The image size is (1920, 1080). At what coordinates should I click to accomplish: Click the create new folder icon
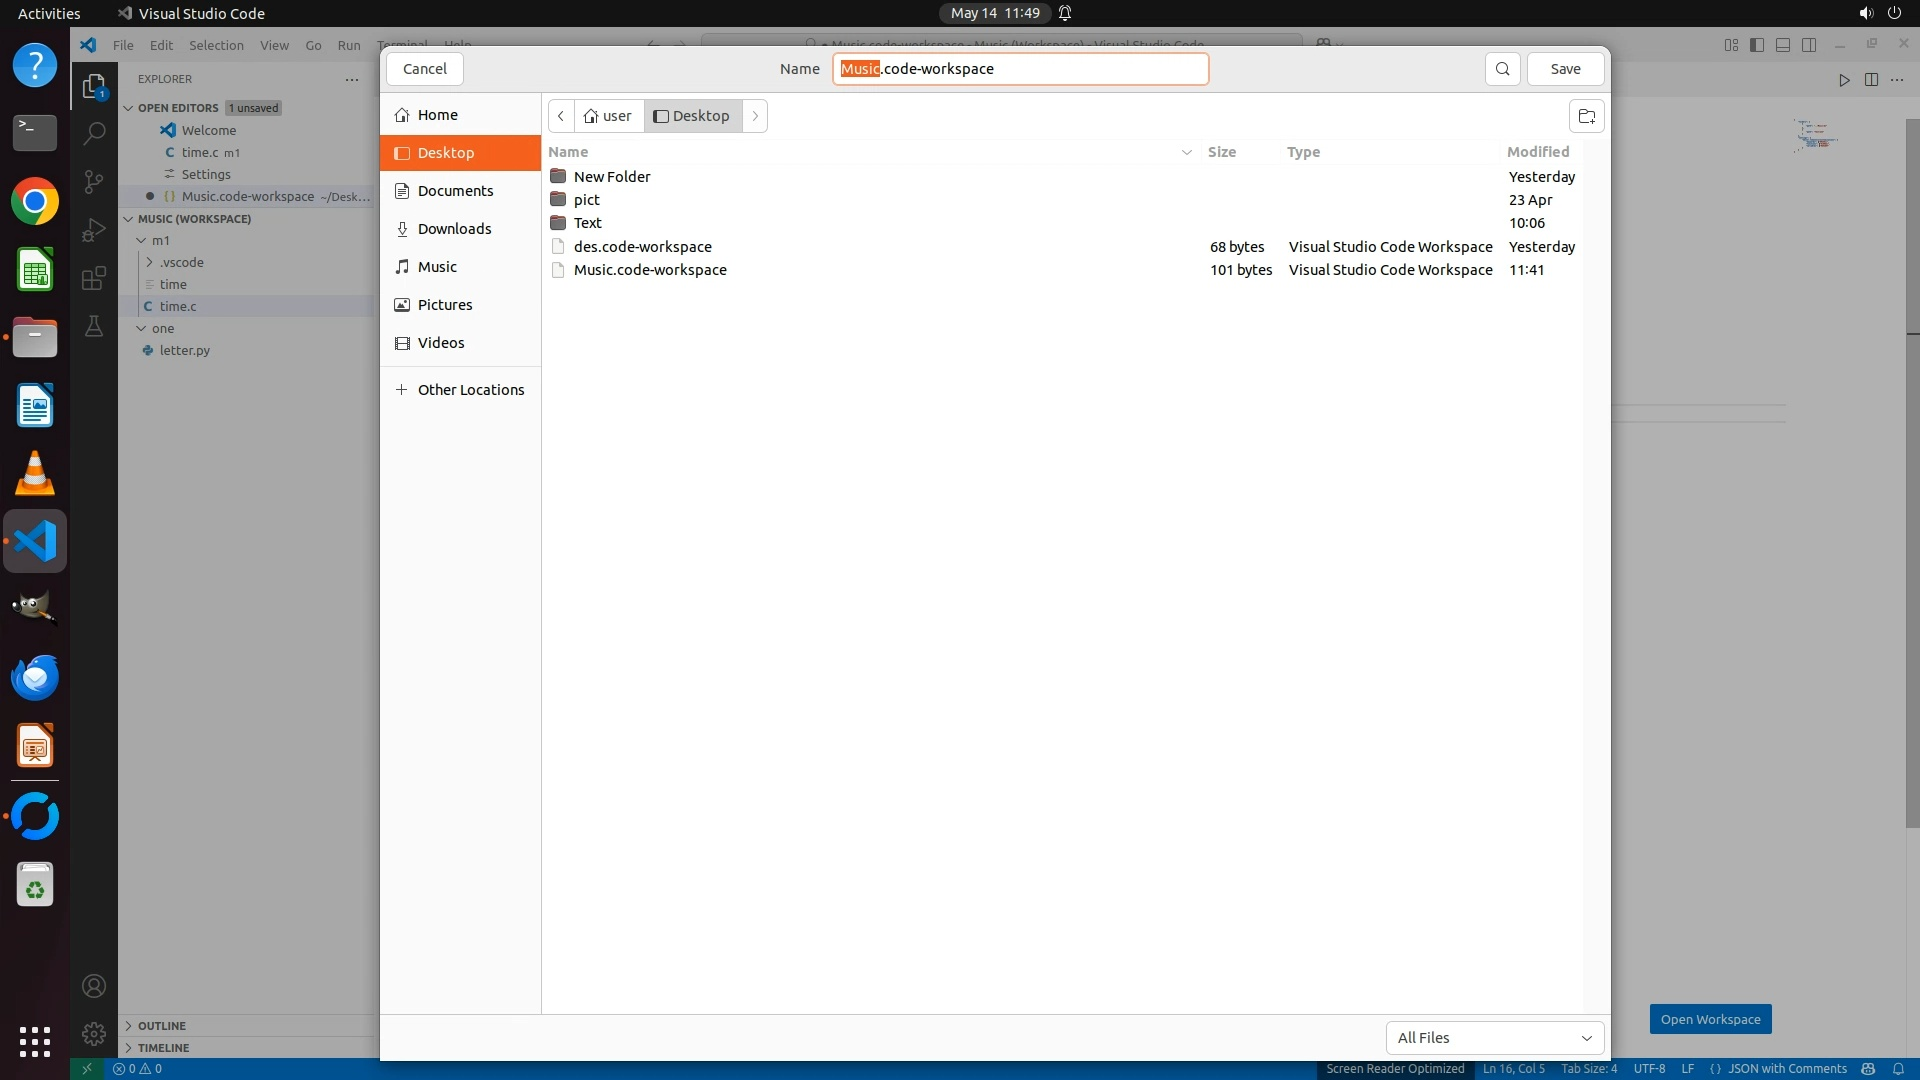coord(1586,116)
